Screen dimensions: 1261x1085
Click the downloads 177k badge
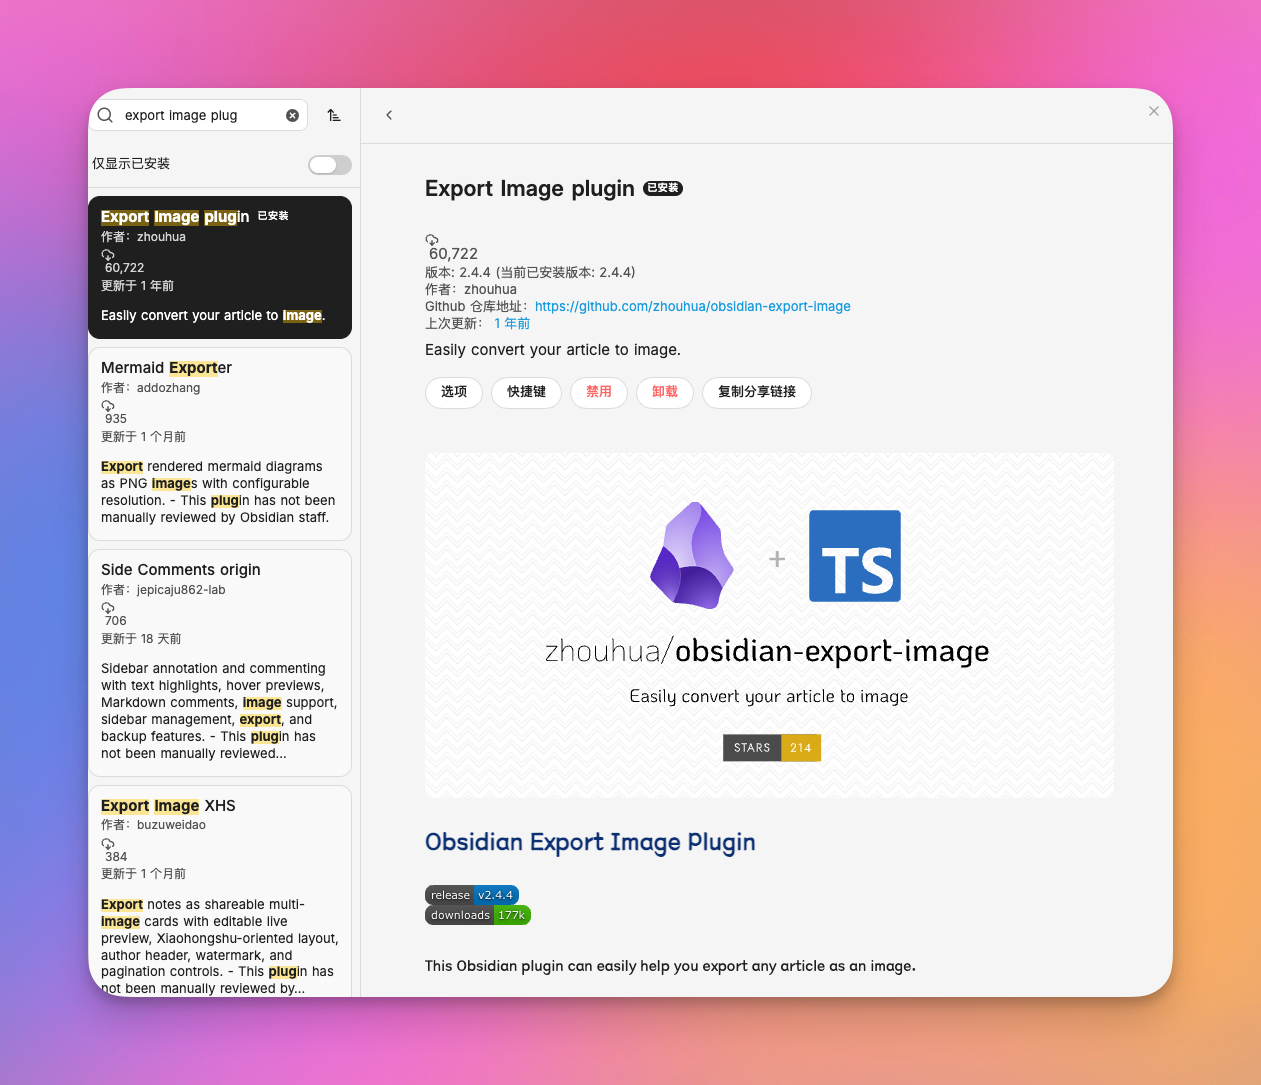478,915
